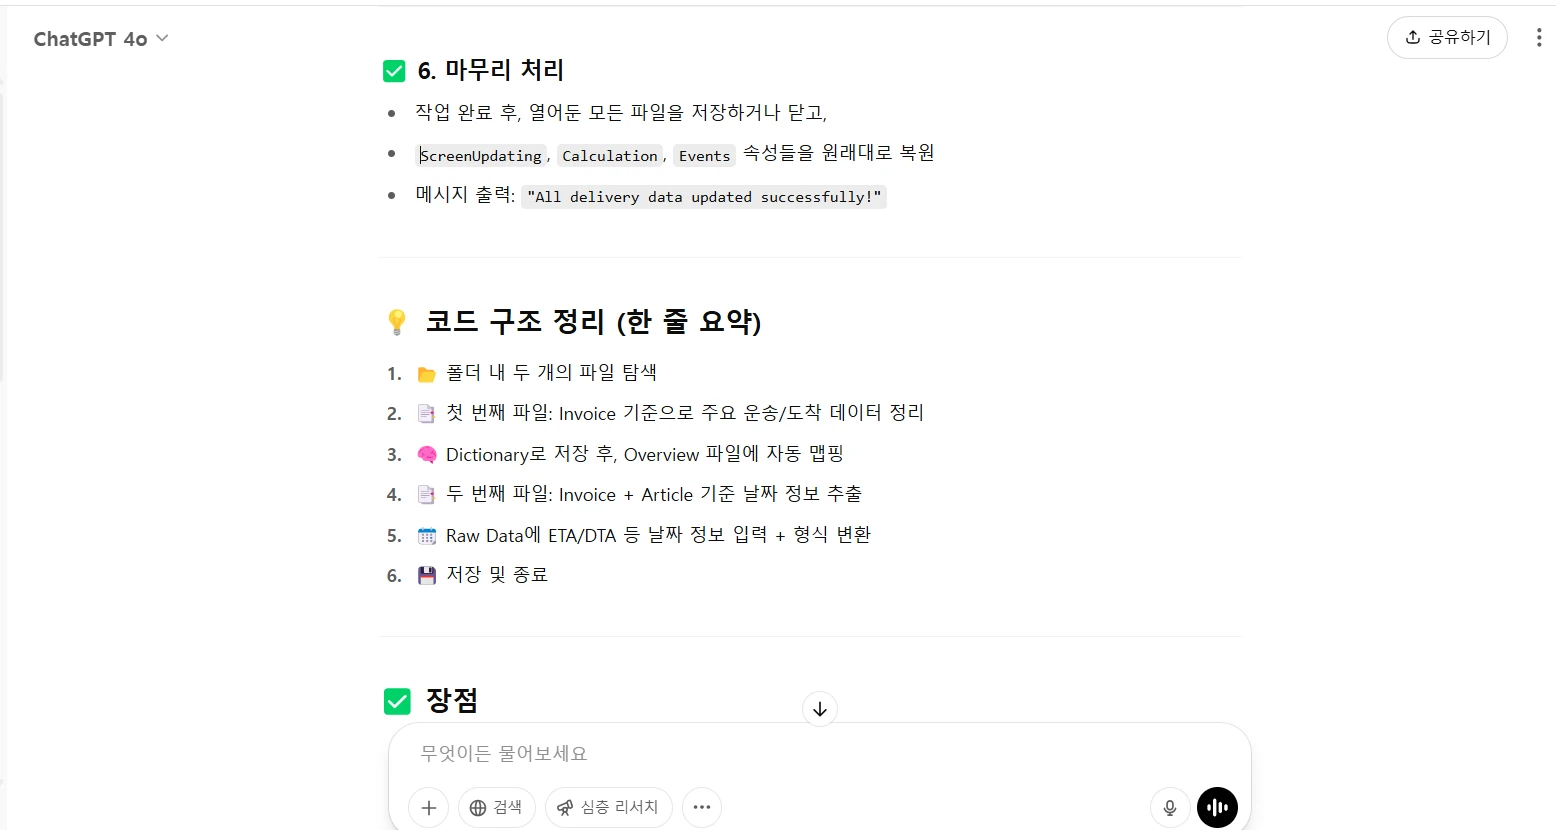Click the upload icon inside the 공유하기 button

pos(1411,36)
